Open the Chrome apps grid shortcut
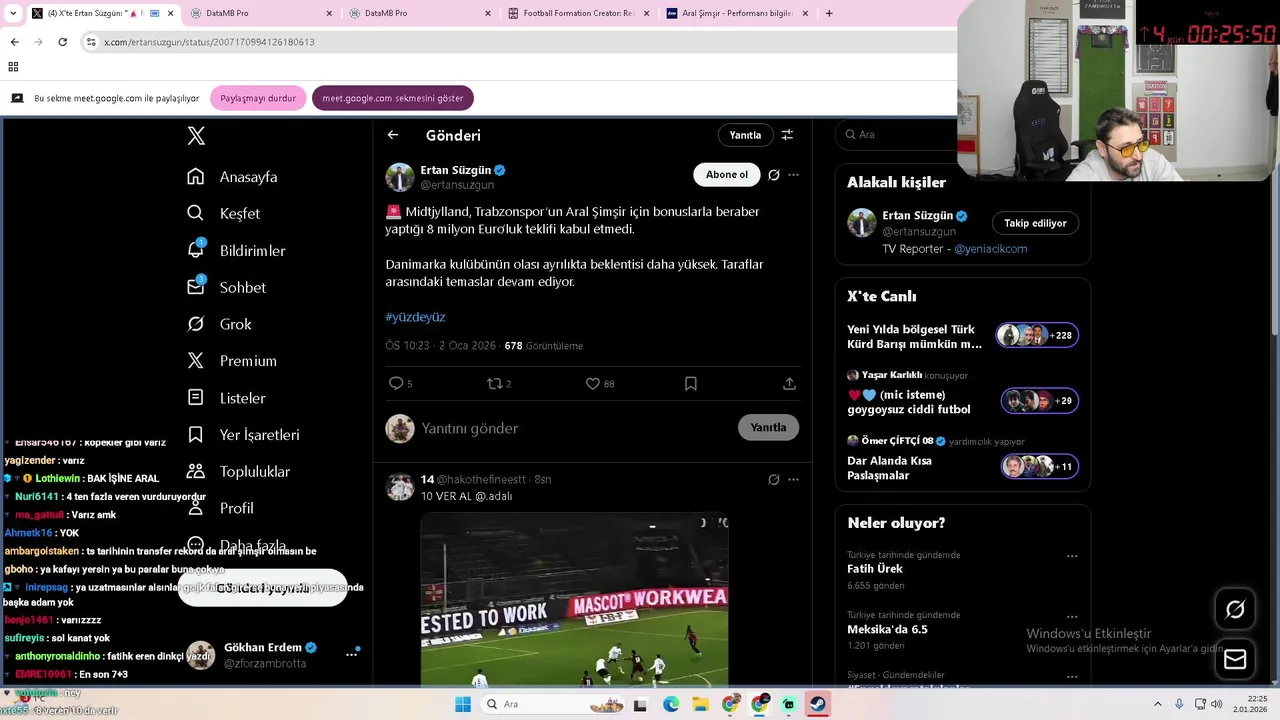Viewport: 1280px width, 720px height. [13, 67]
